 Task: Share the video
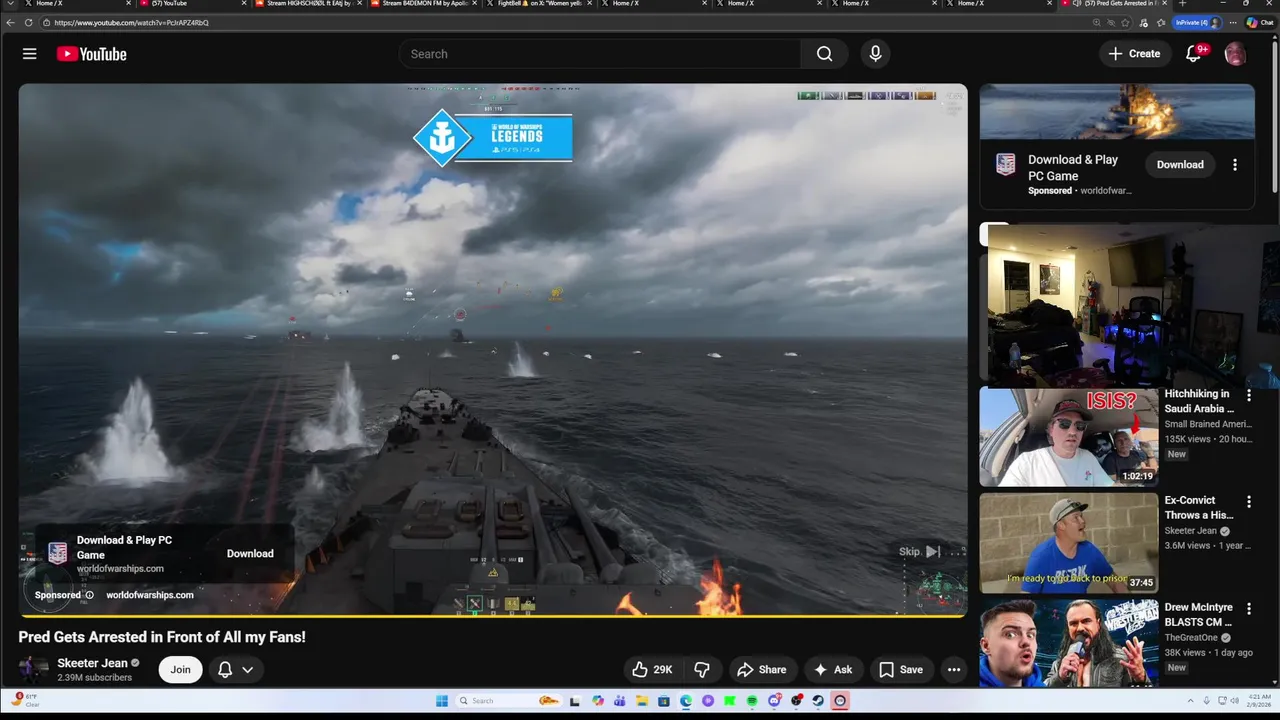[x=761, y=670]
